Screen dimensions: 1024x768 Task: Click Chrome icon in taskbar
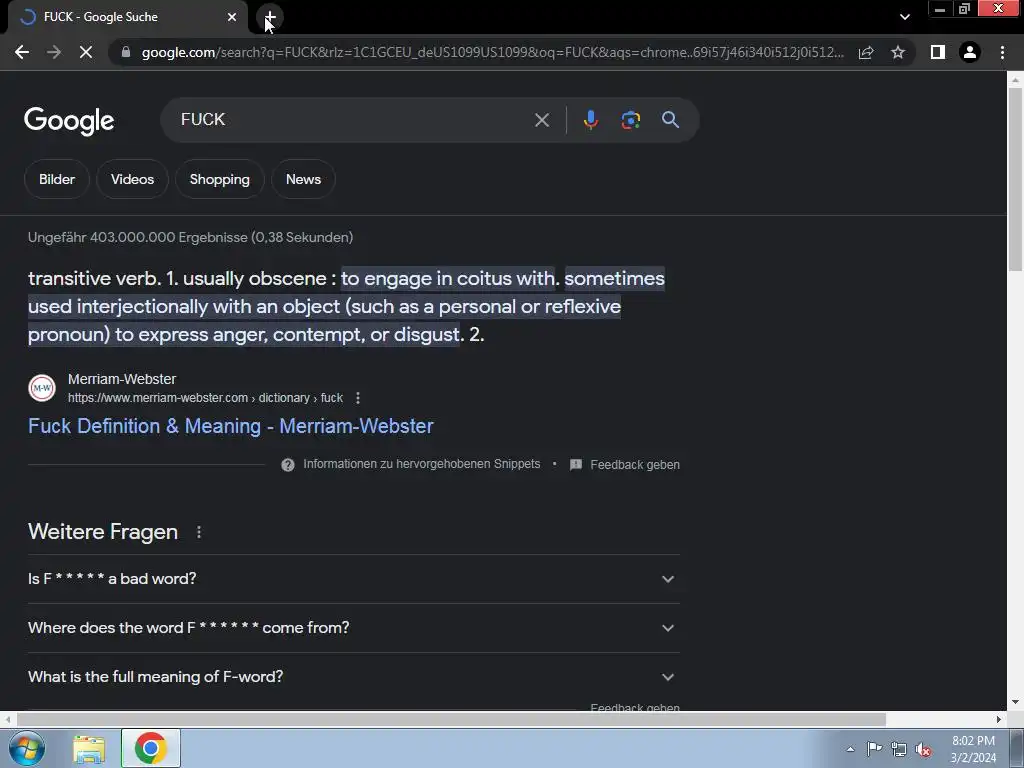pyautogui.click(x=151, y=748)
